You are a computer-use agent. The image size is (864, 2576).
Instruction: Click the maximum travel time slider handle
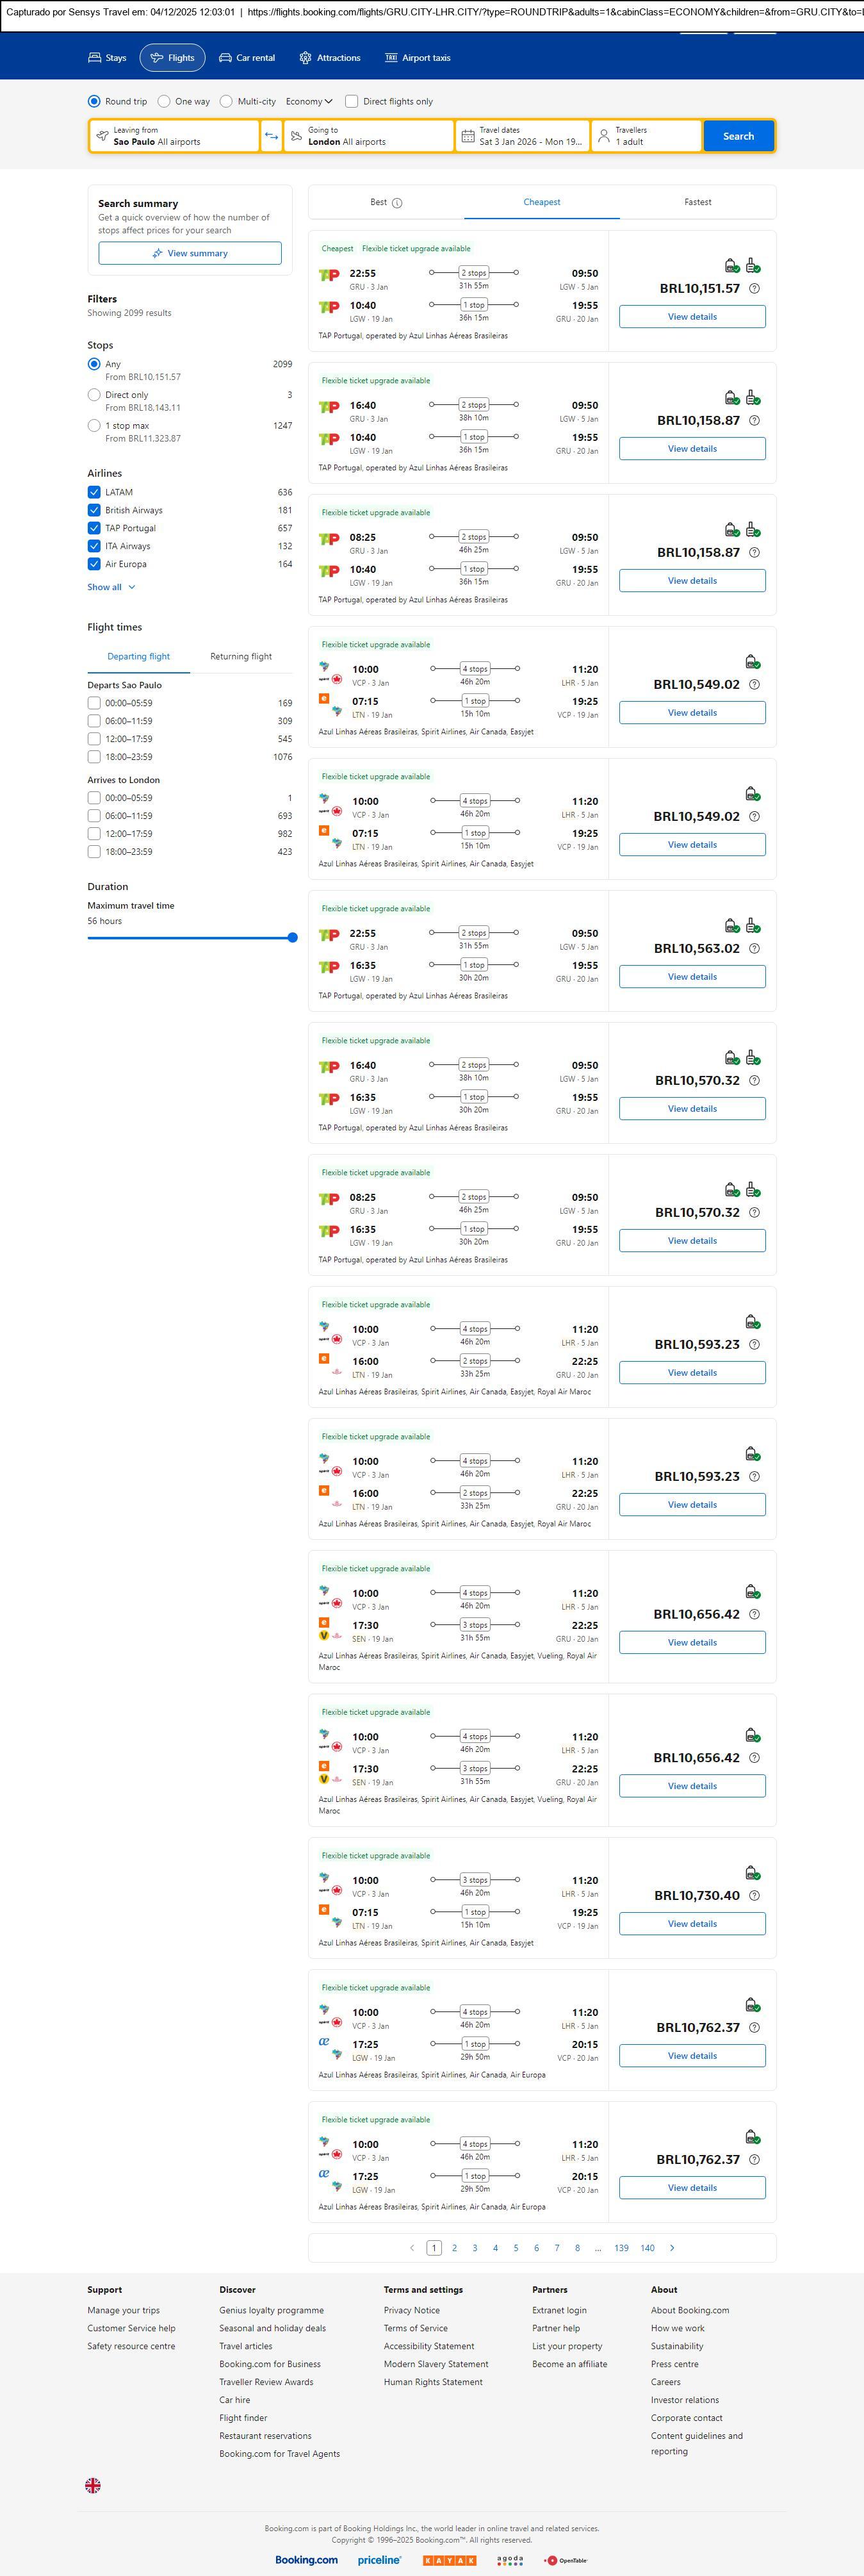292,937
